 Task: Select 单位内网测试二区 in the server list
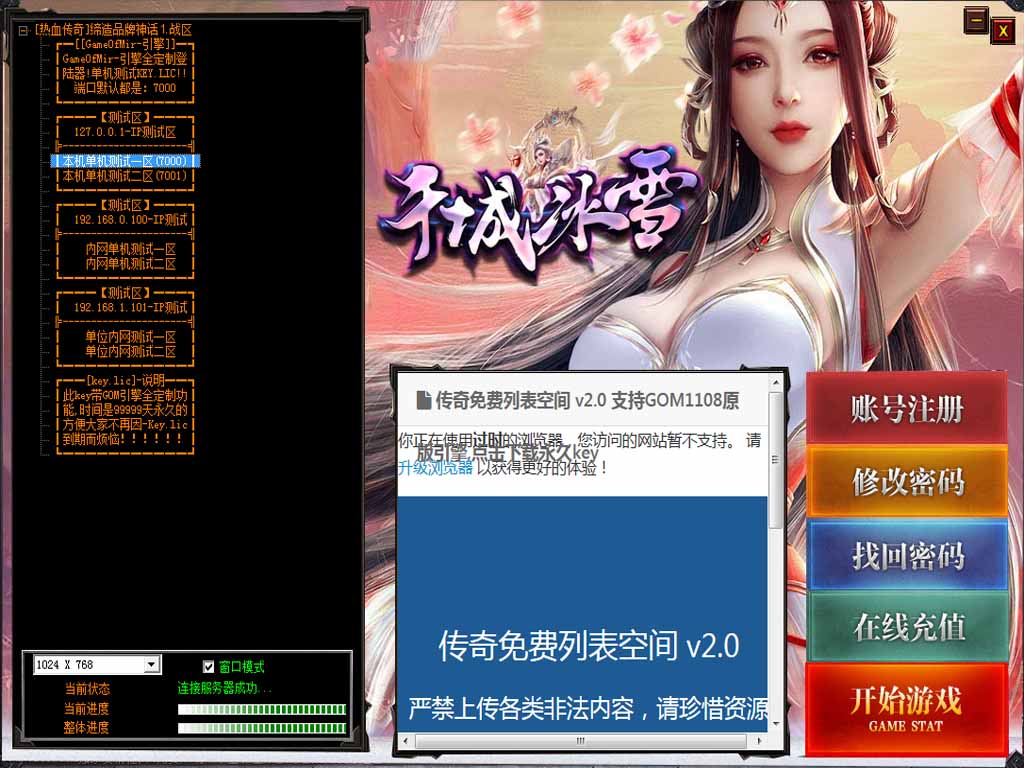point(130,352)
